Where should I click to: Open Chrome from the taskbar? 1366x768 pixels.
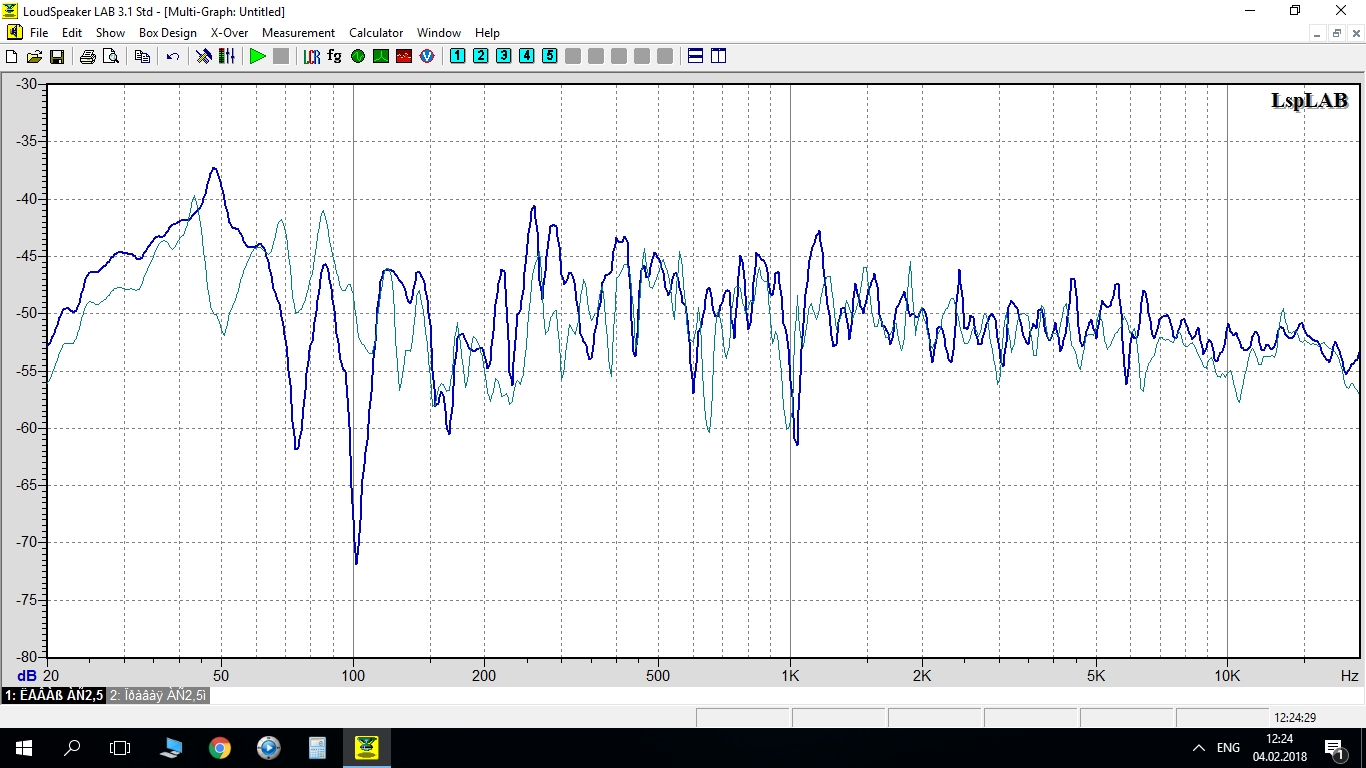click(x=219, y=747)
